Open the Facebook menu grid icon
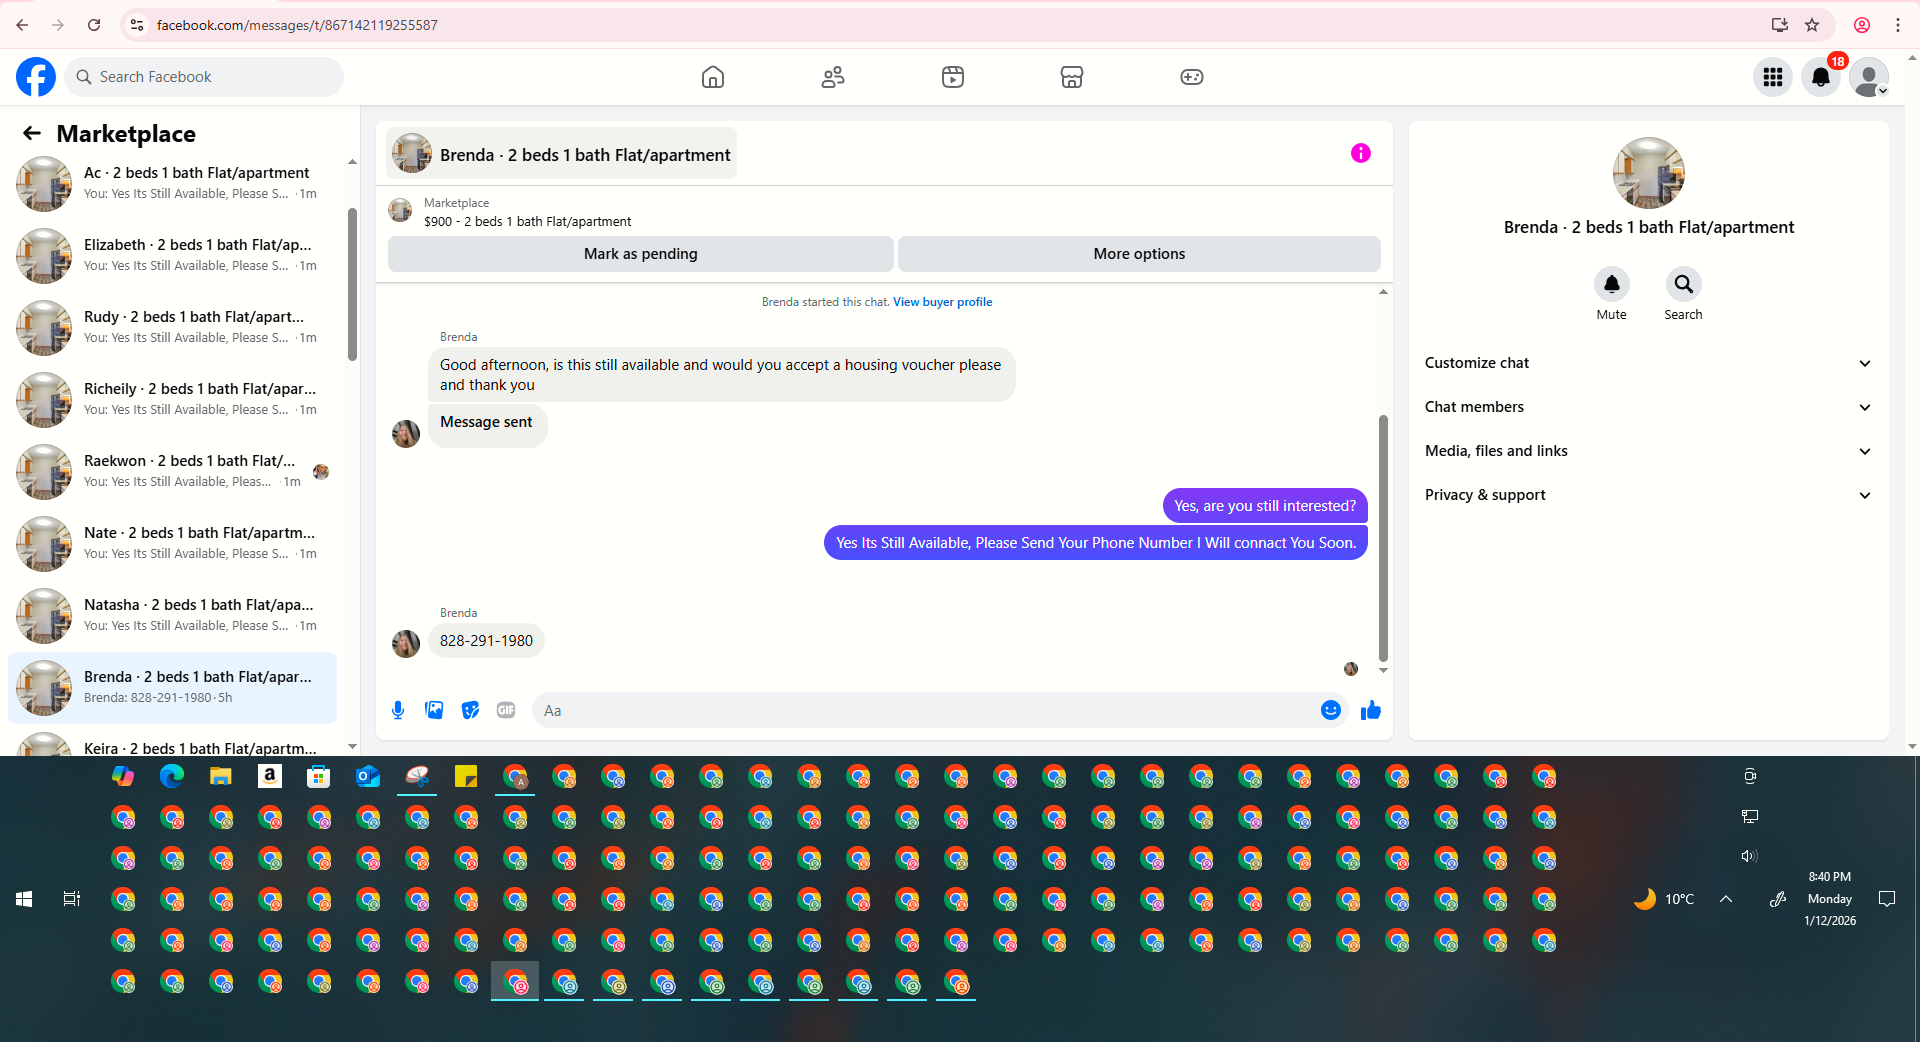The height and width of the screenshot is (1042, 1920). pyautogui.click(x=1773, y=77)
